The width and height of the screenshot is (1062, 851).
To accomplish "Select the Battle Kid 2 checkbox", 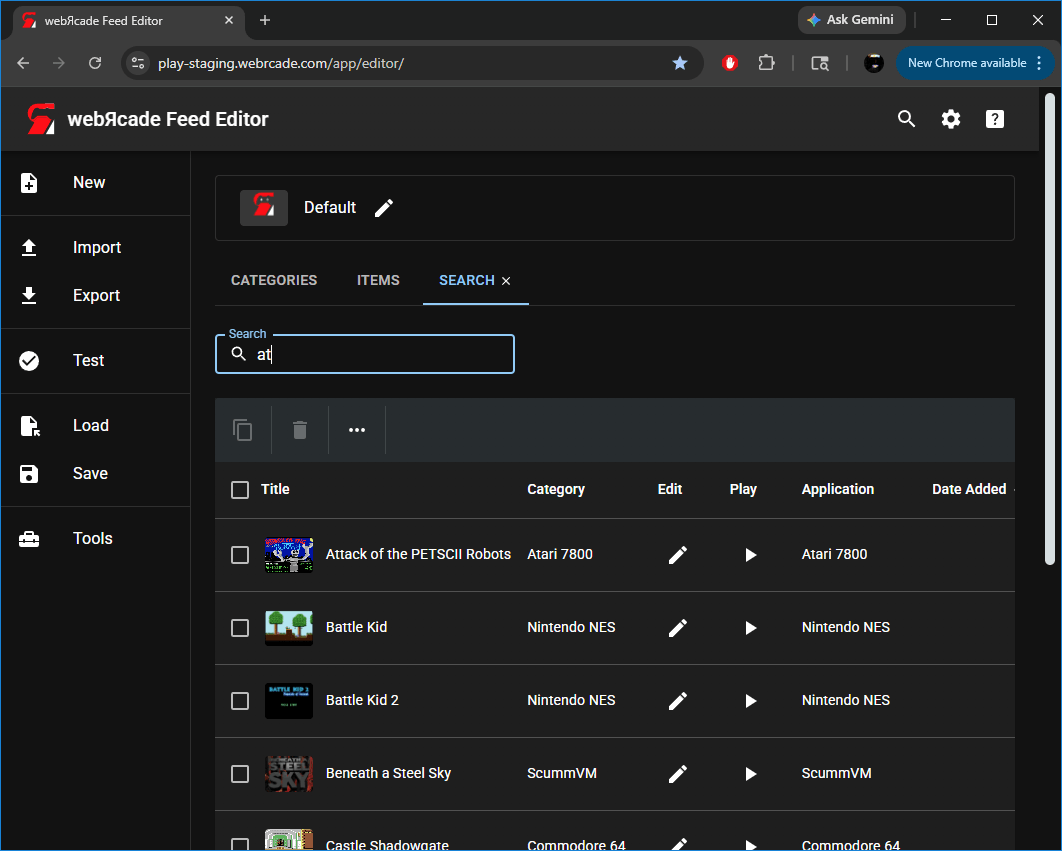I will [x=240, y=701].
